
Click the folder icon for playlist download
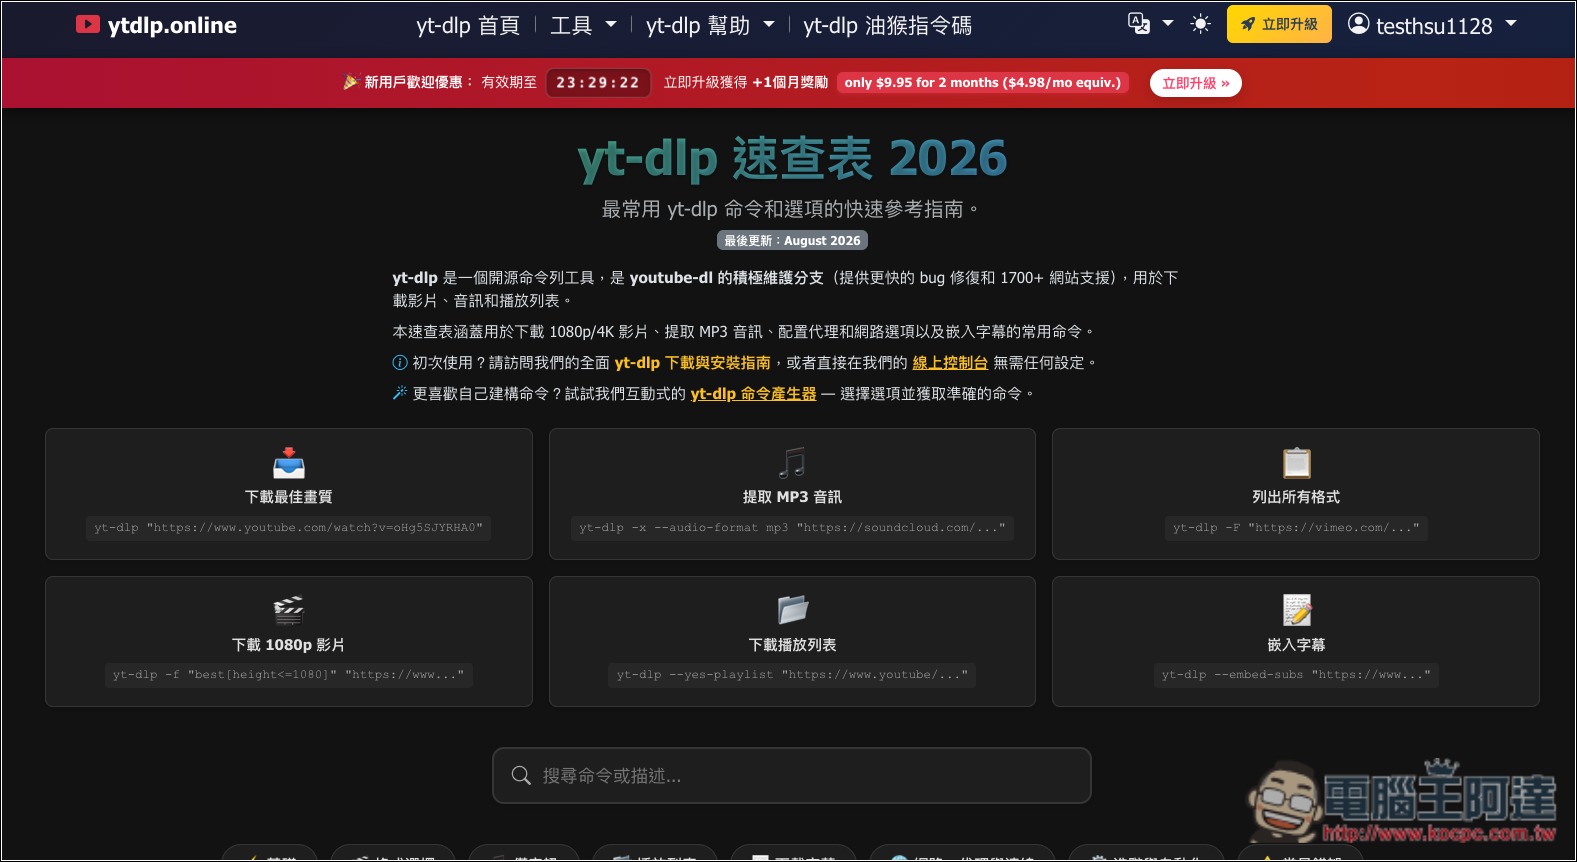point(792,610)
